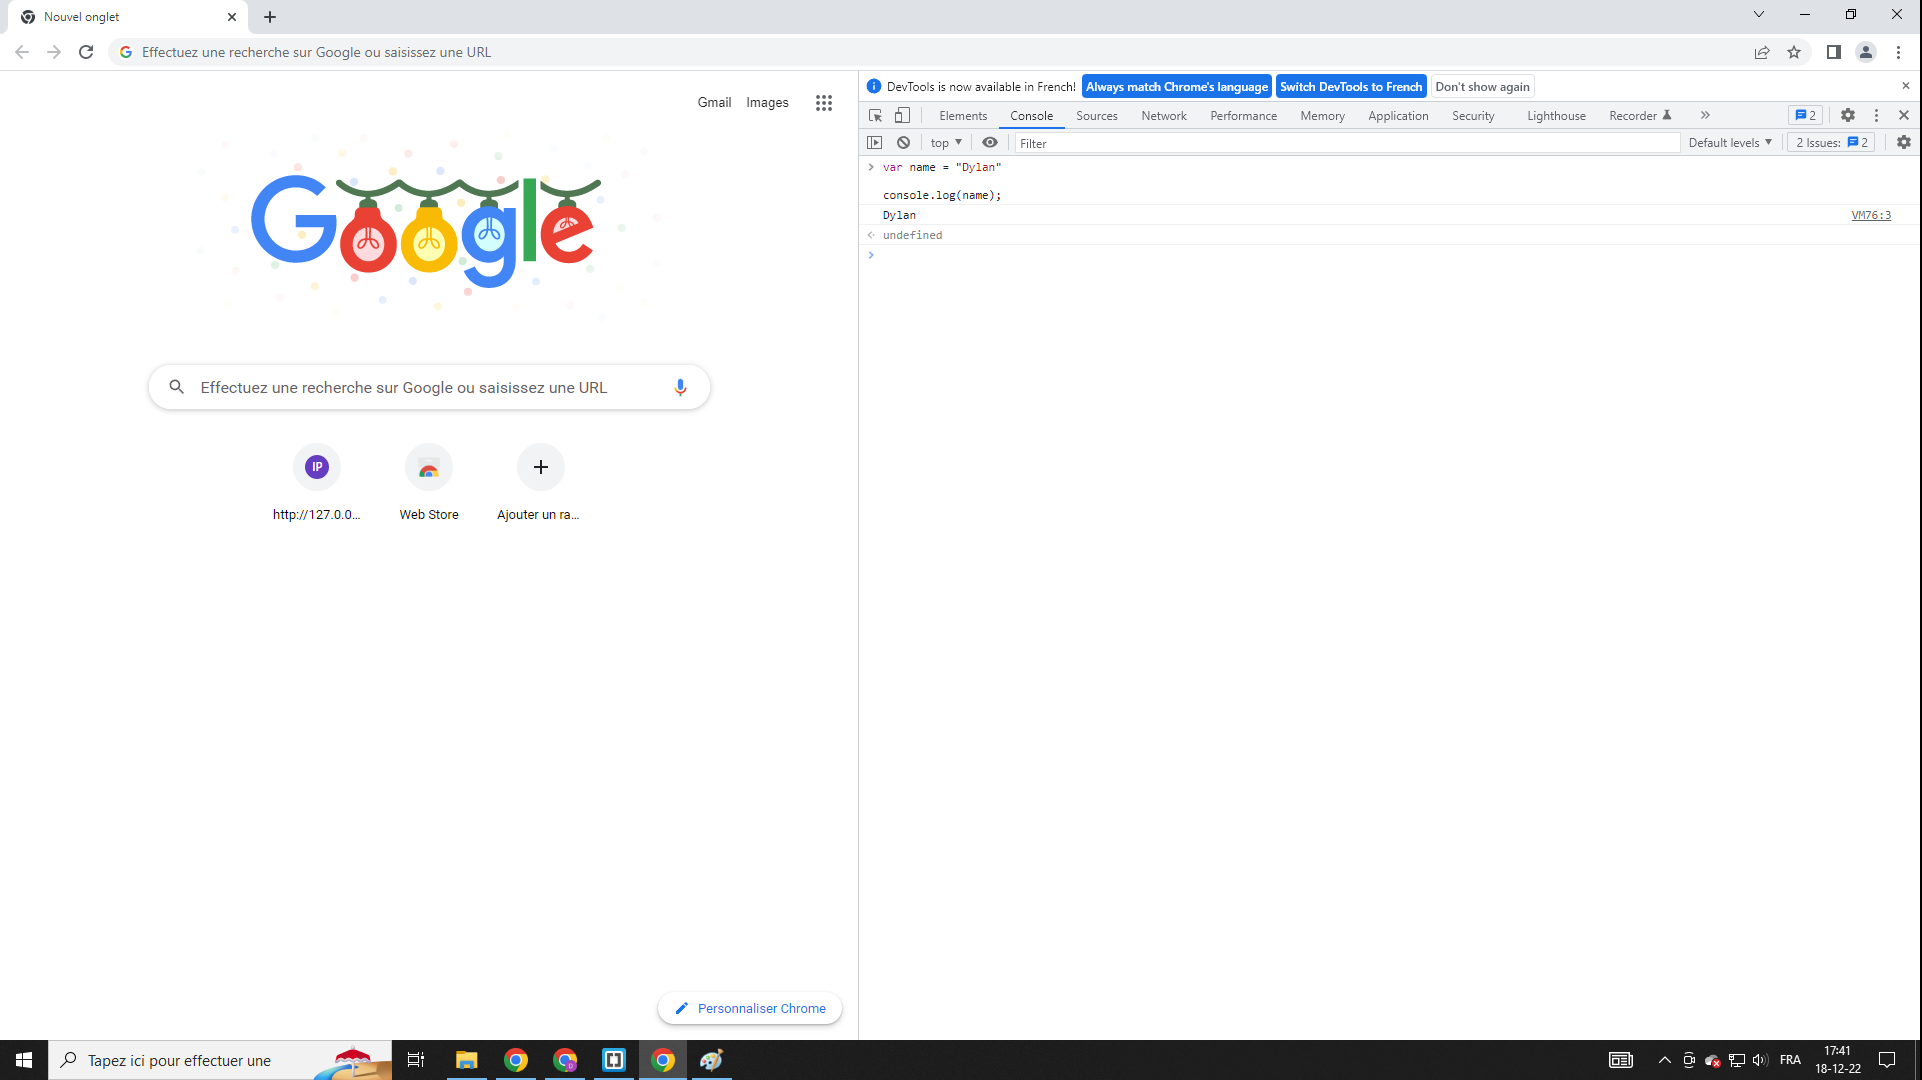The width and height of the screenshot is (1922, 1080).
Task: Click the Windows taskbar search box
Action: coord(220,1060)
